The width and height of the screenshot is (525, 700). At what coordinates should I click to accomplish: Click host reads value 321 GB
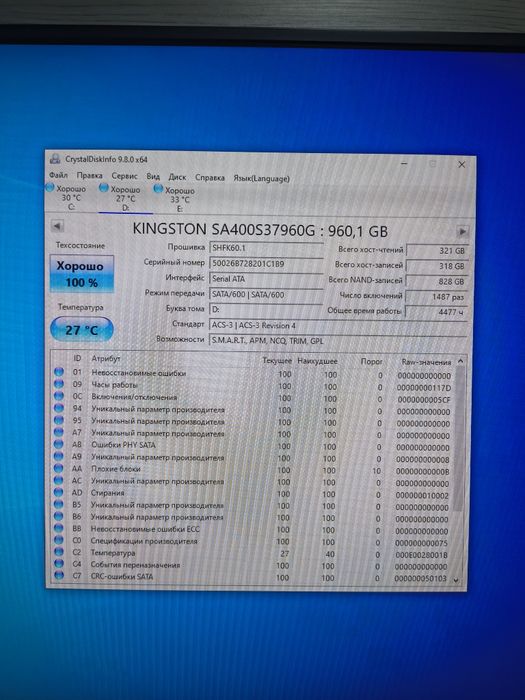coord(437,251)
